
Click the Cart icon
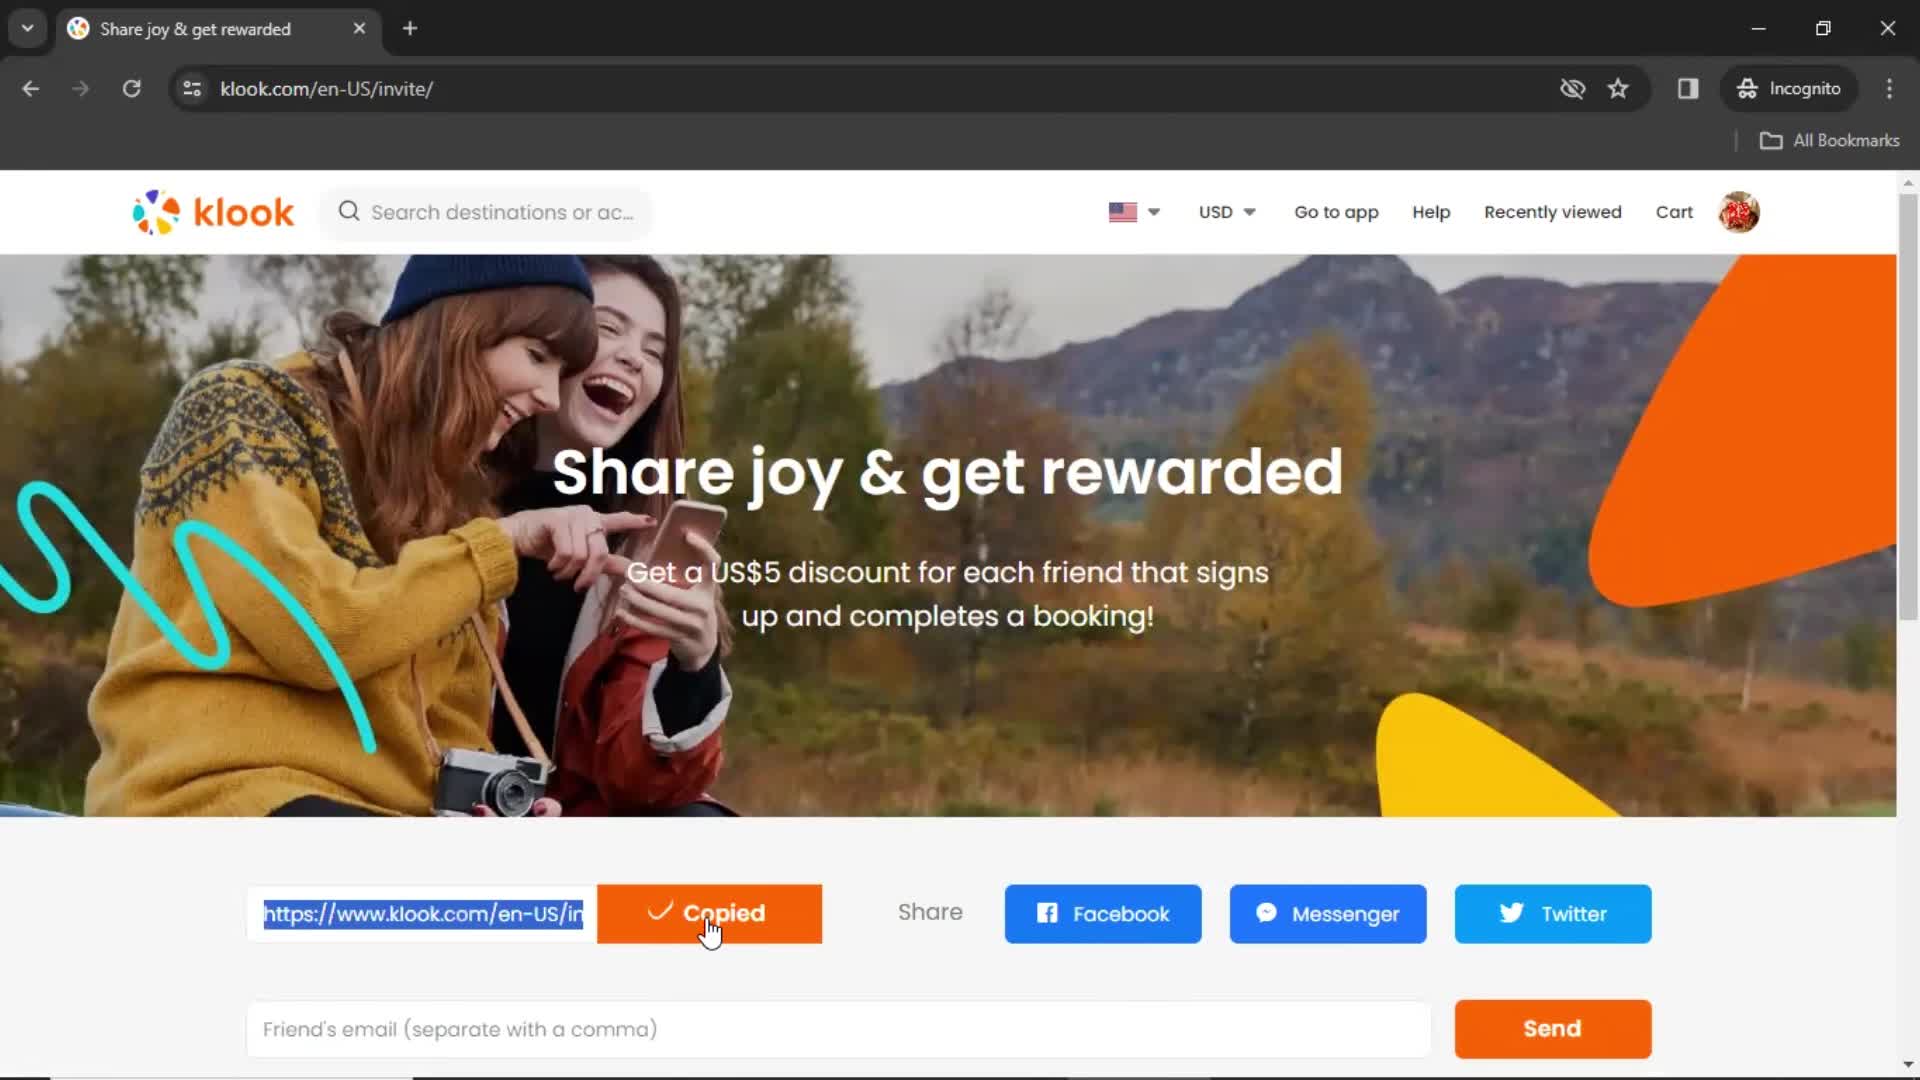coord(1675,211)
